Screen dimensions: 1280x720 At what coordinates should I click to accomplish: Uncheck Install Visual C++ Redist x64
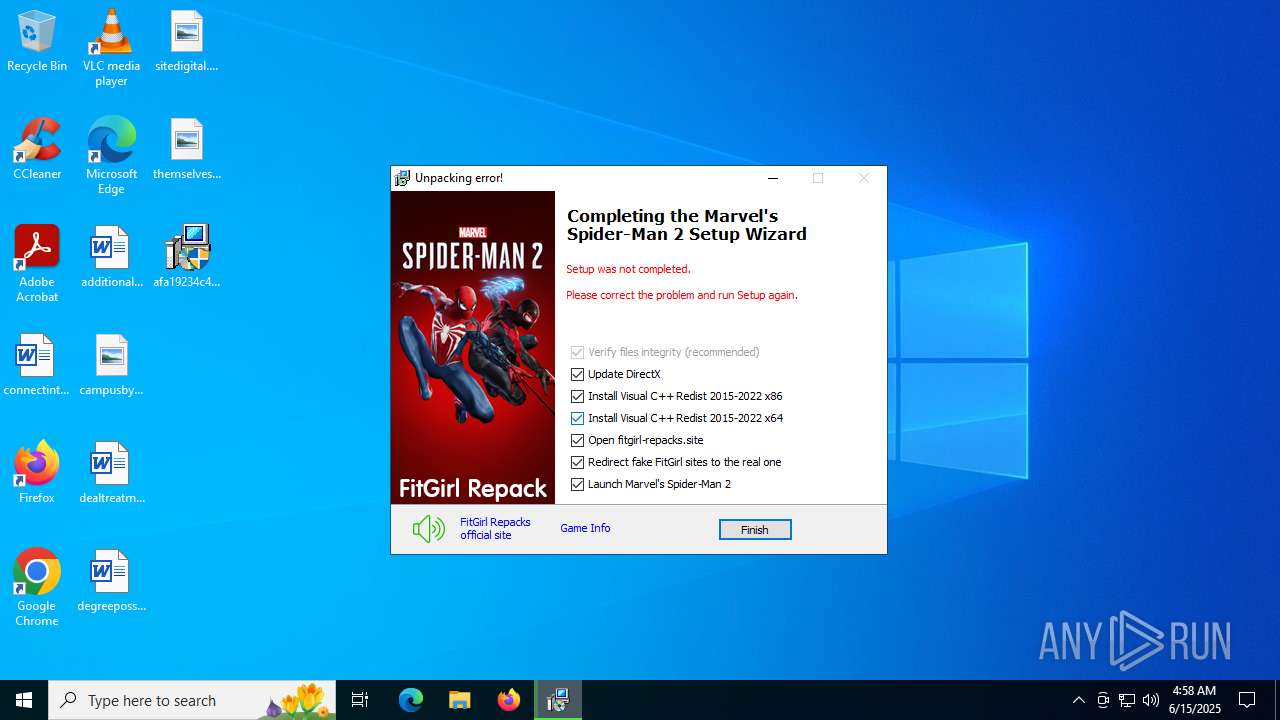pos(577,418)
